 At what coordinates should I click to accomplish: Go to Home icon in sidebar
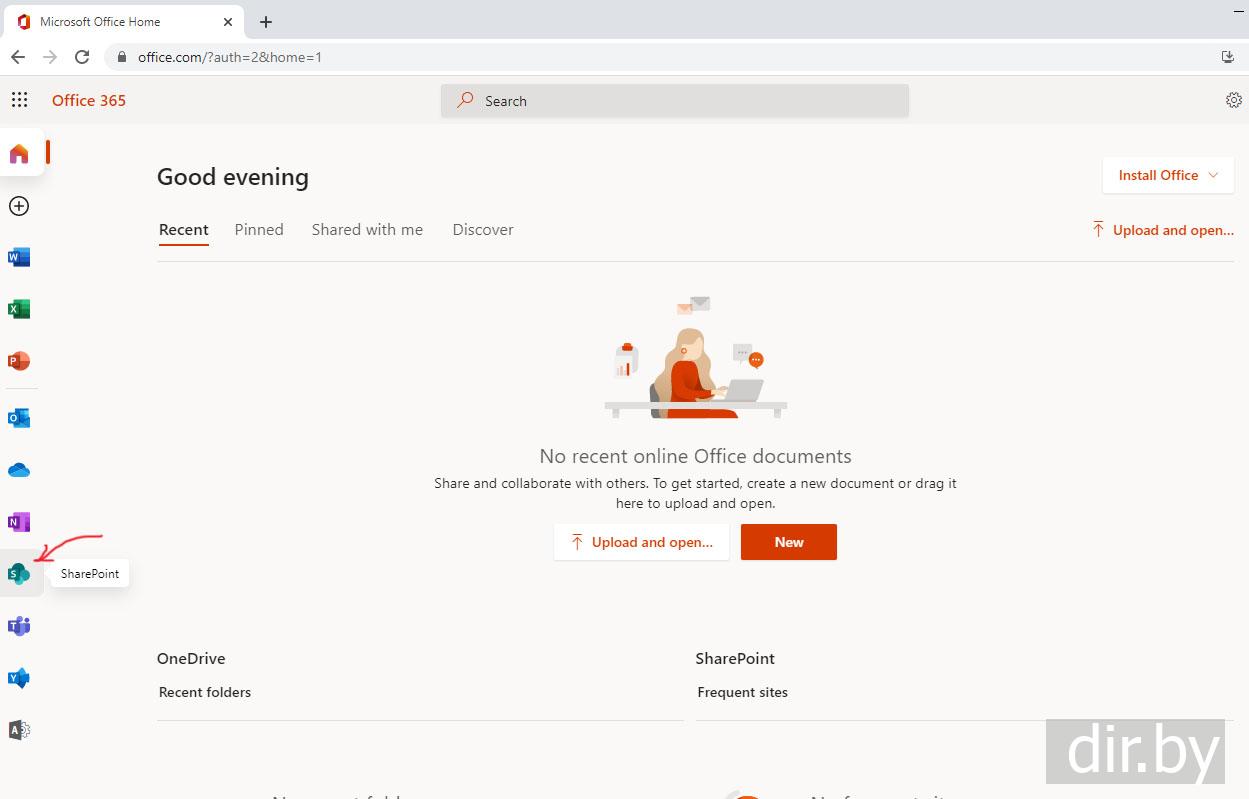click(x=19, y=154)
